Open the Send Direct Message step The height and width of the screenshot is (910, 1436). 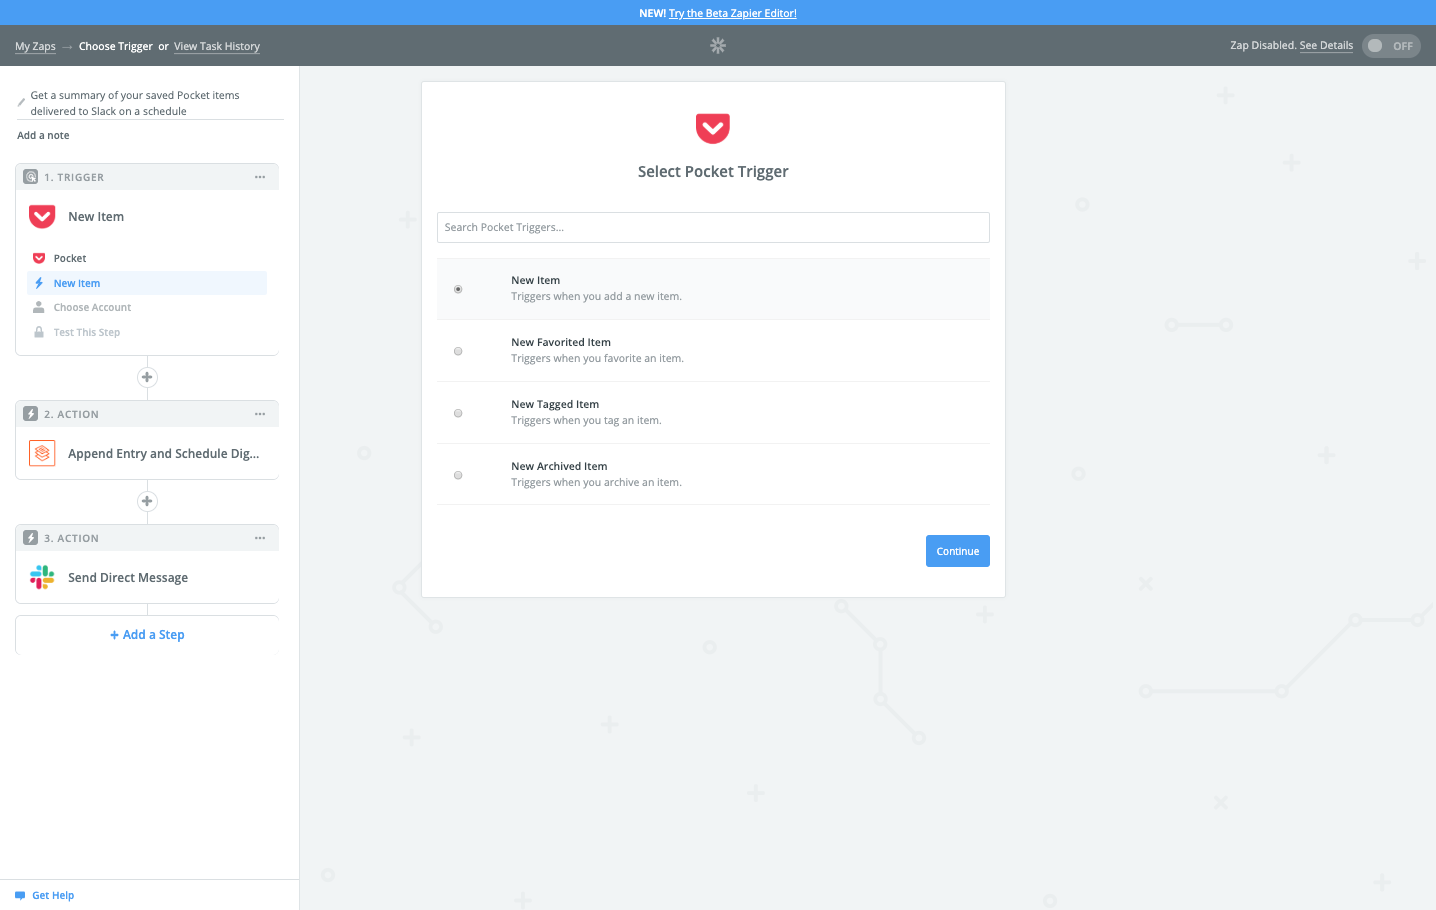147,578
